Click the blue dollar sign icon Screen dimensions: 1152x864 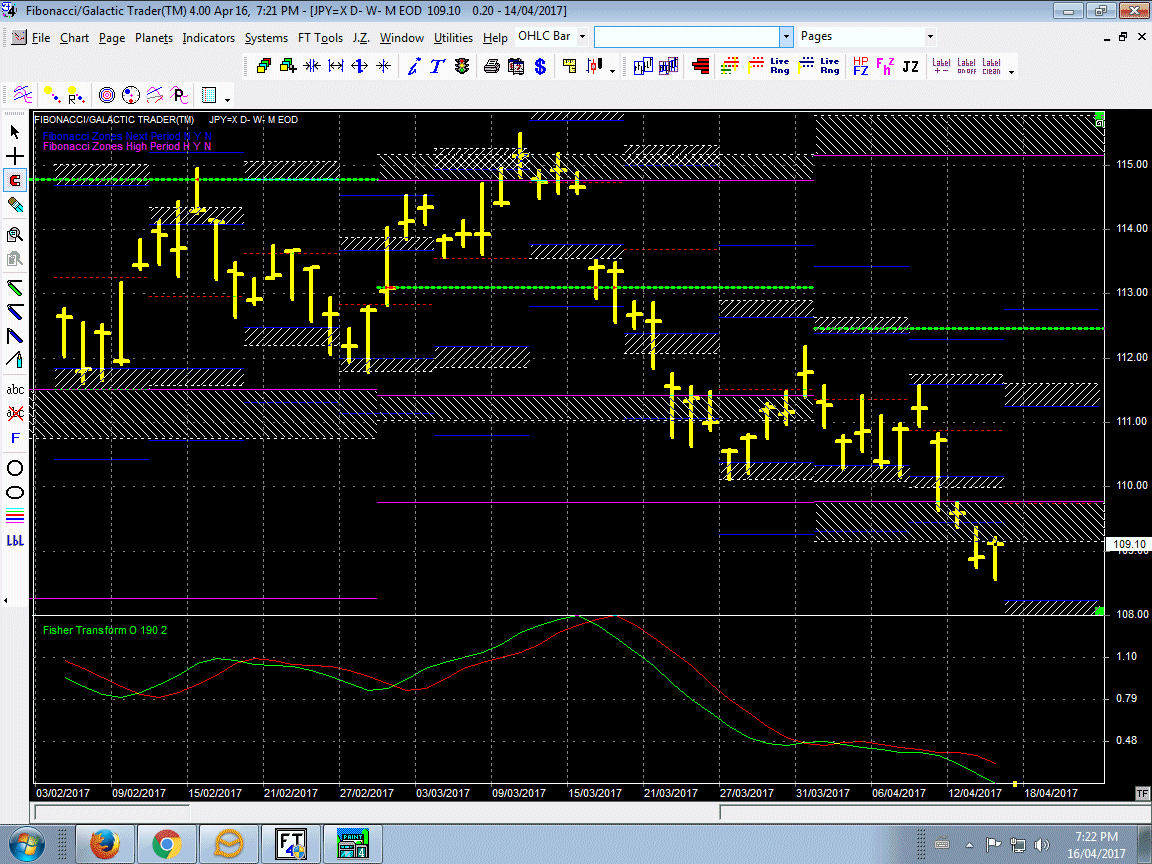click(540, 67)
